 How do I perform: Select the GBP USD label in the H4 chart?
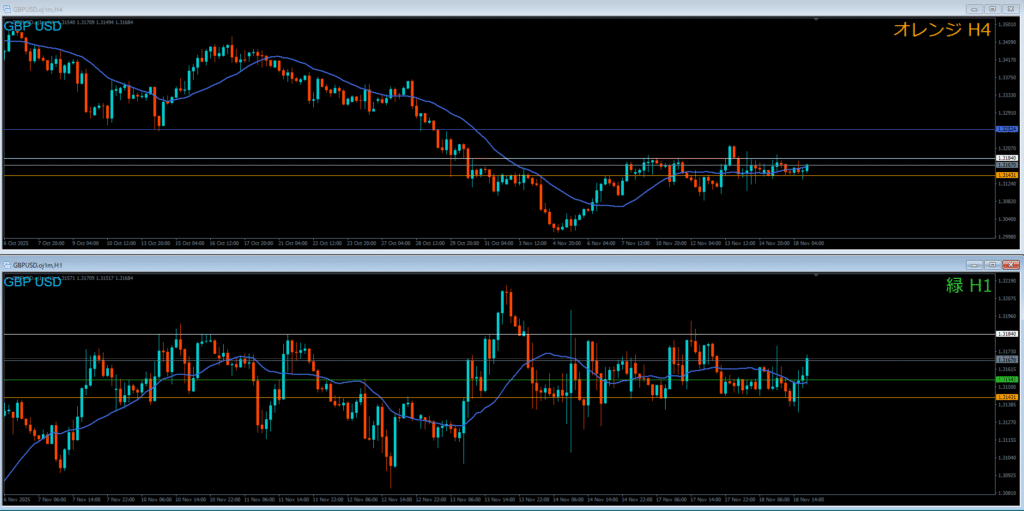[33, 27]
